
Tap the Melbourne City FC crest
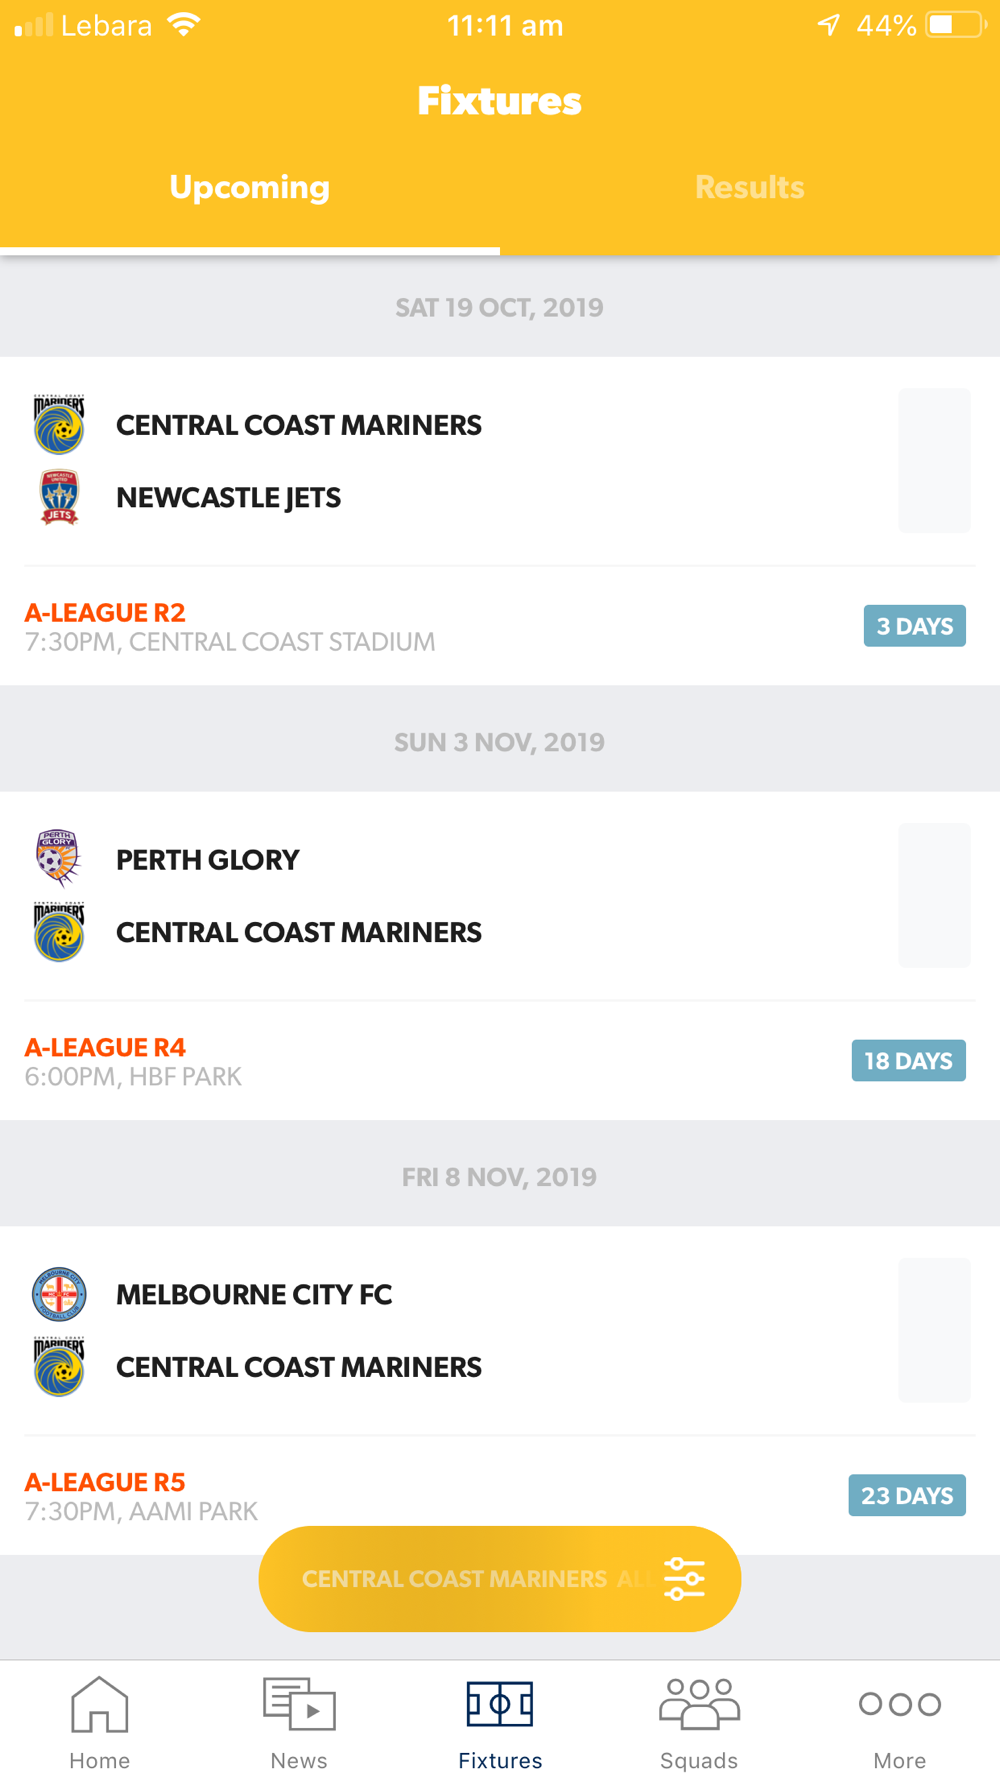click(59, 1294)
